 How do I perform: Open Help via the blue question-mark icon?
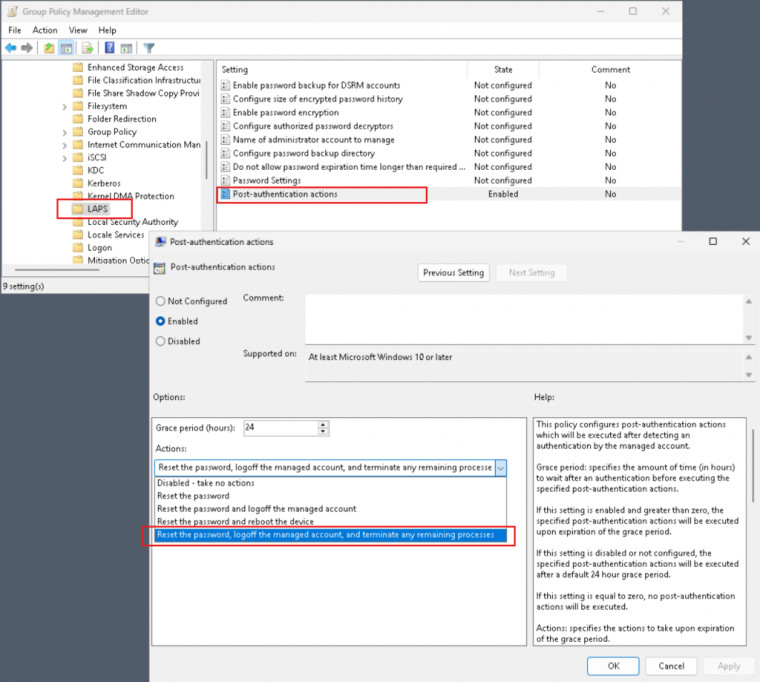click(109, 48)
